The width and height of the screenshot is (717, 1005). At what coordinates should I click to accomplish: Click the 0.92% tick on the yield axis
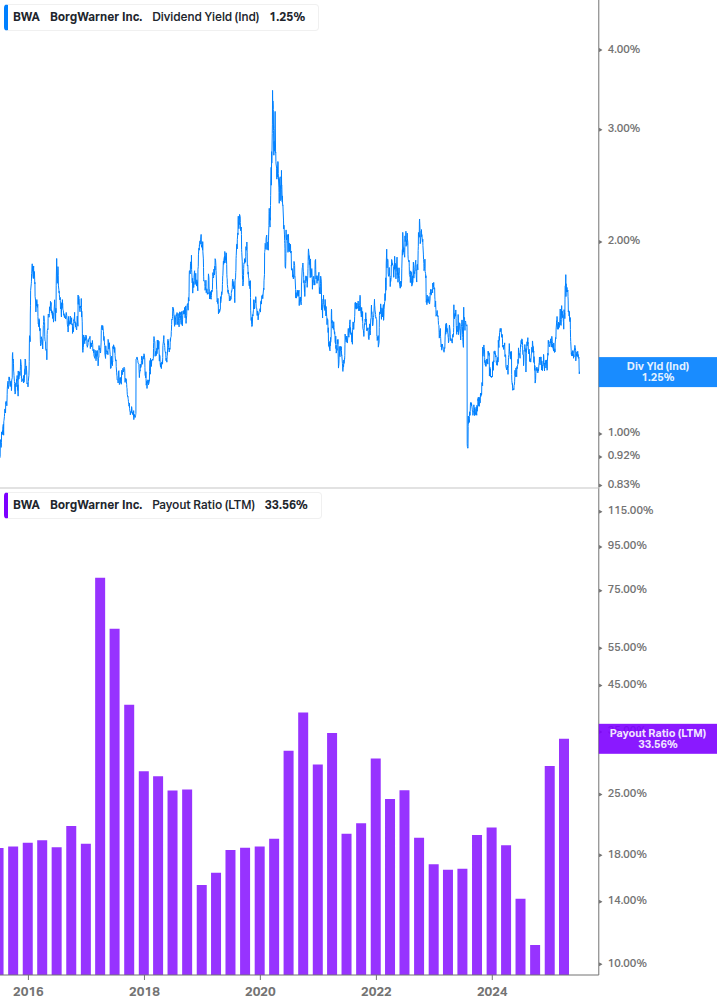(623, 455)
